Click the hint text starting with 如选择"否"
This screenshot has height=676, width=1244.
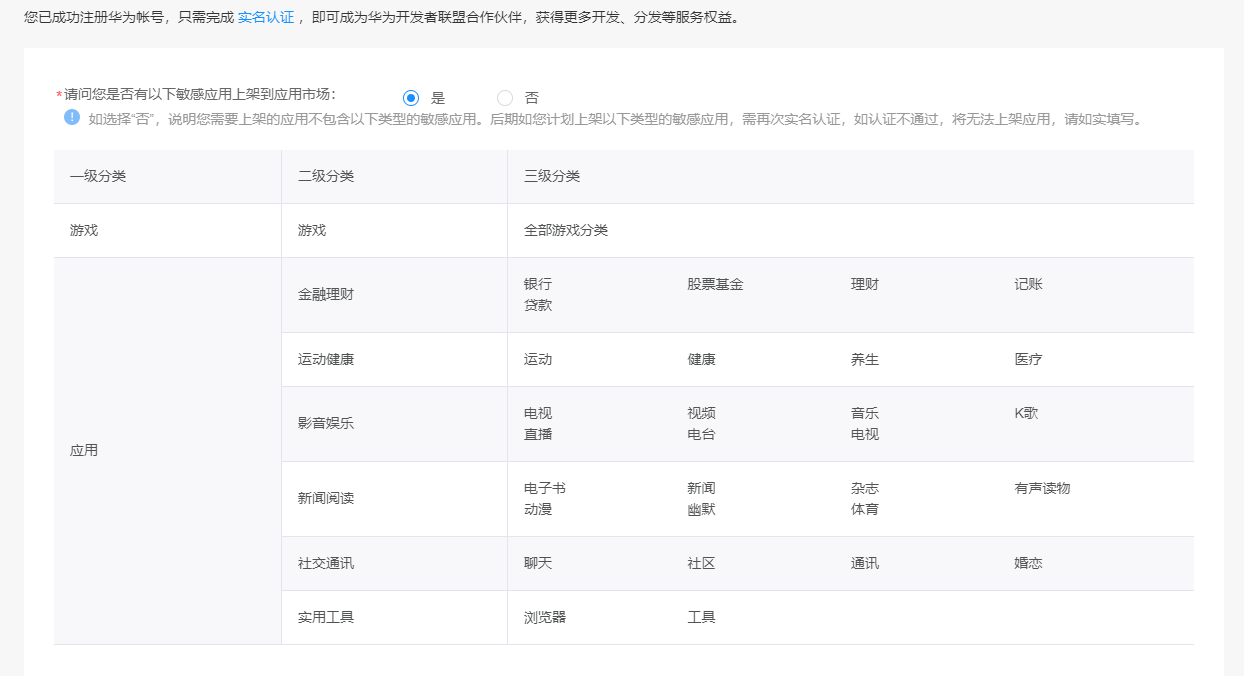615,119
